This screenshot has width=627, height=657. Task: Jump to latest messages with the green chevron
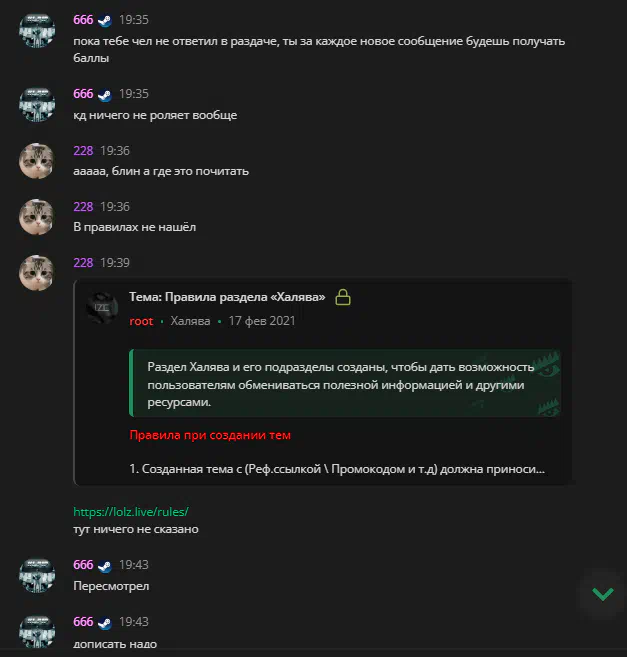point(603,594)
